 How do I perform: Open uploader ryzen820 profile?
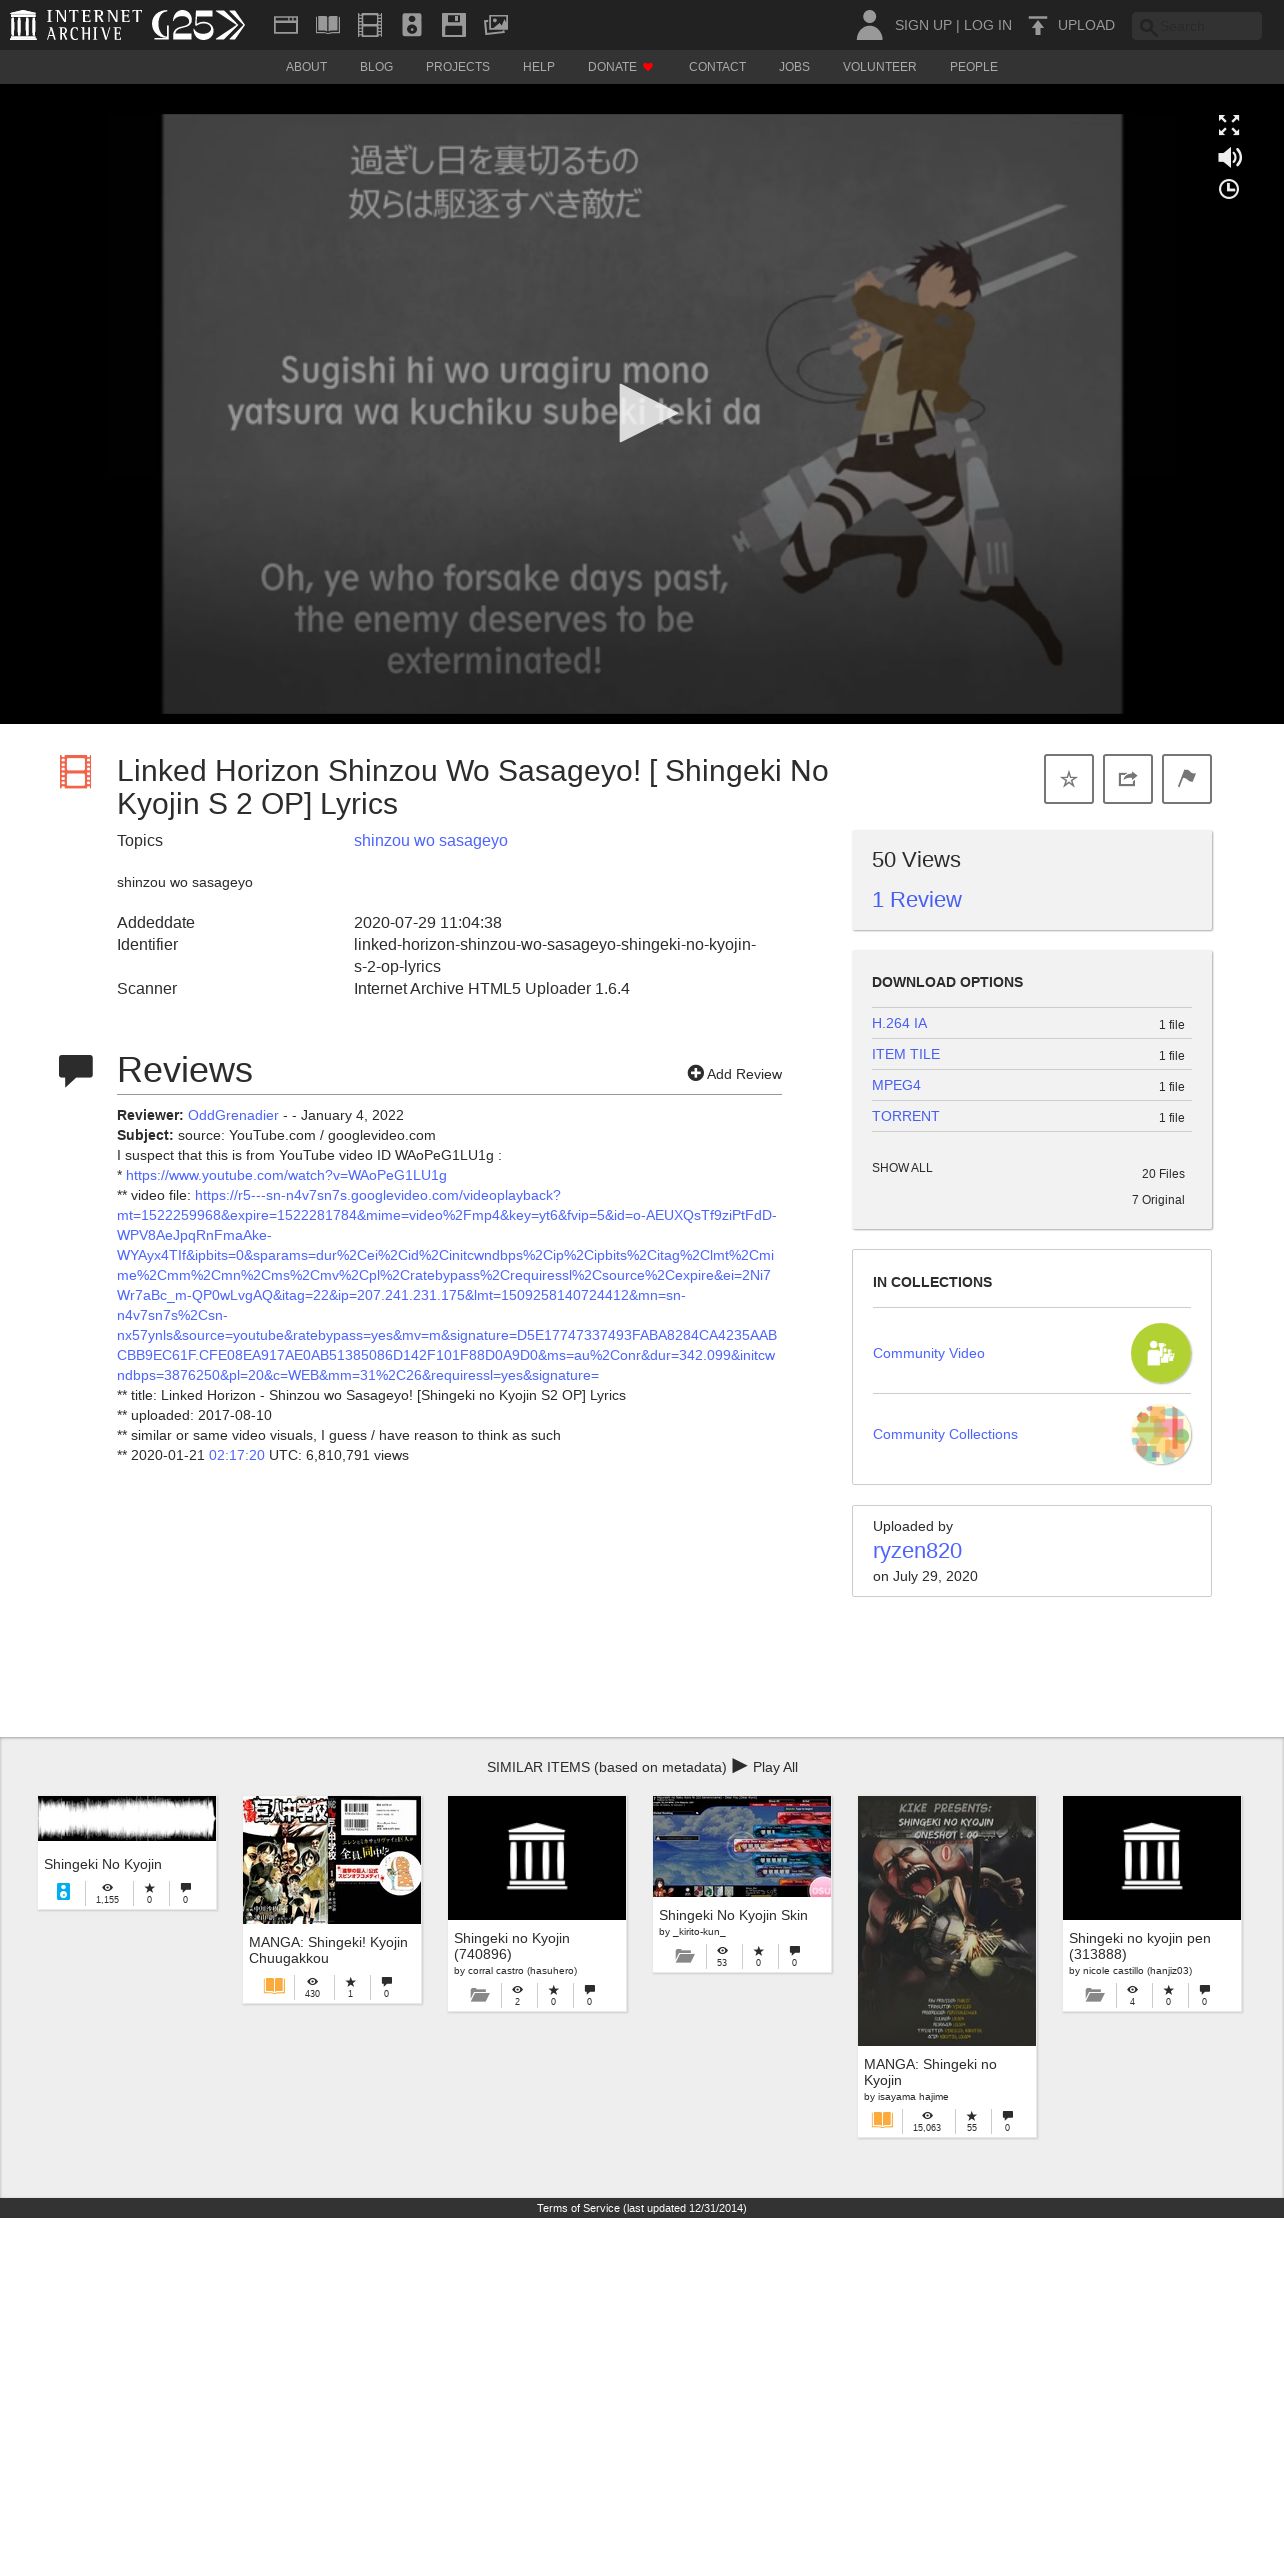point(917,1551)
